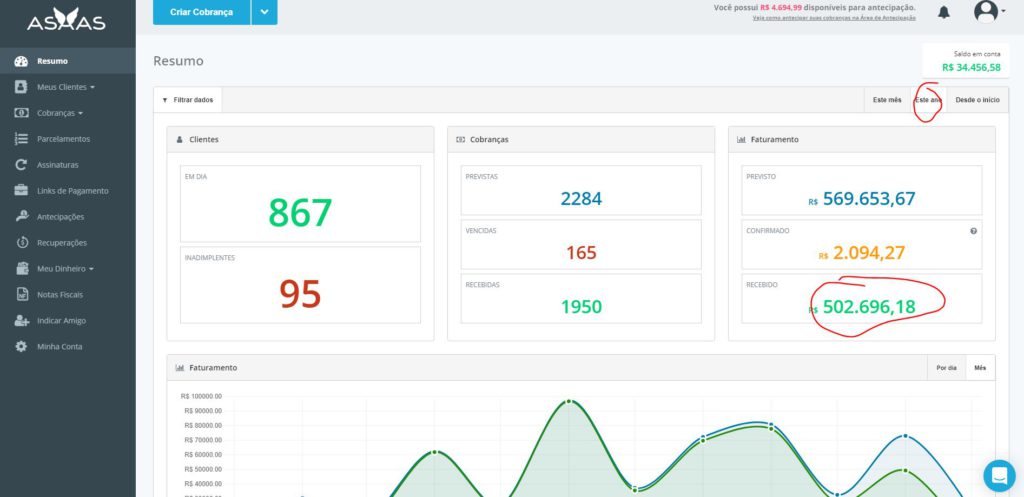The width and height of the screenshot is (1024, 497).
Task: Click the Minha Conta gear icon
Action: point(21,347)
